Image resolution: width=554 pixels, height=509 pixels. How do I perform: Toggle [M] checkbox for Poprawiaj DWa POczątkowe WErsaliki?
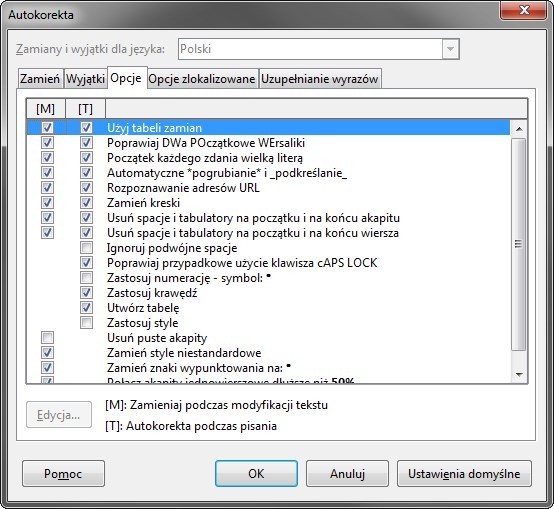pos(47,143)
